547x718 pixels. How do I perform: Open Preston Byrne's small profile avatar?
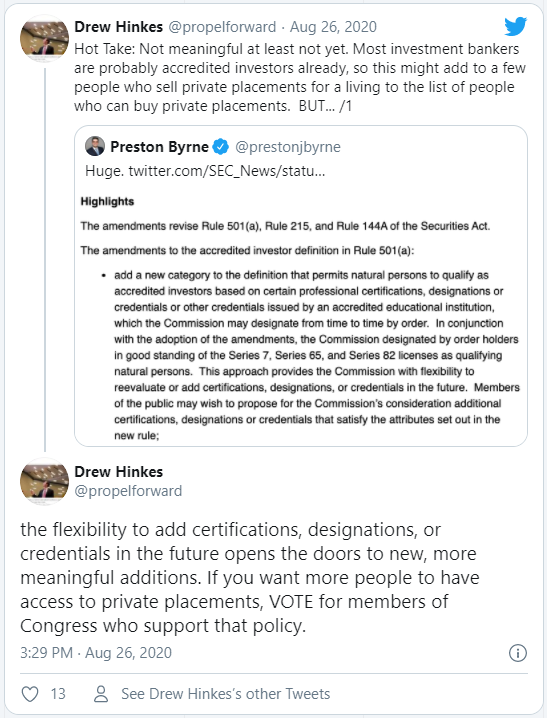[x=95, y=146]
